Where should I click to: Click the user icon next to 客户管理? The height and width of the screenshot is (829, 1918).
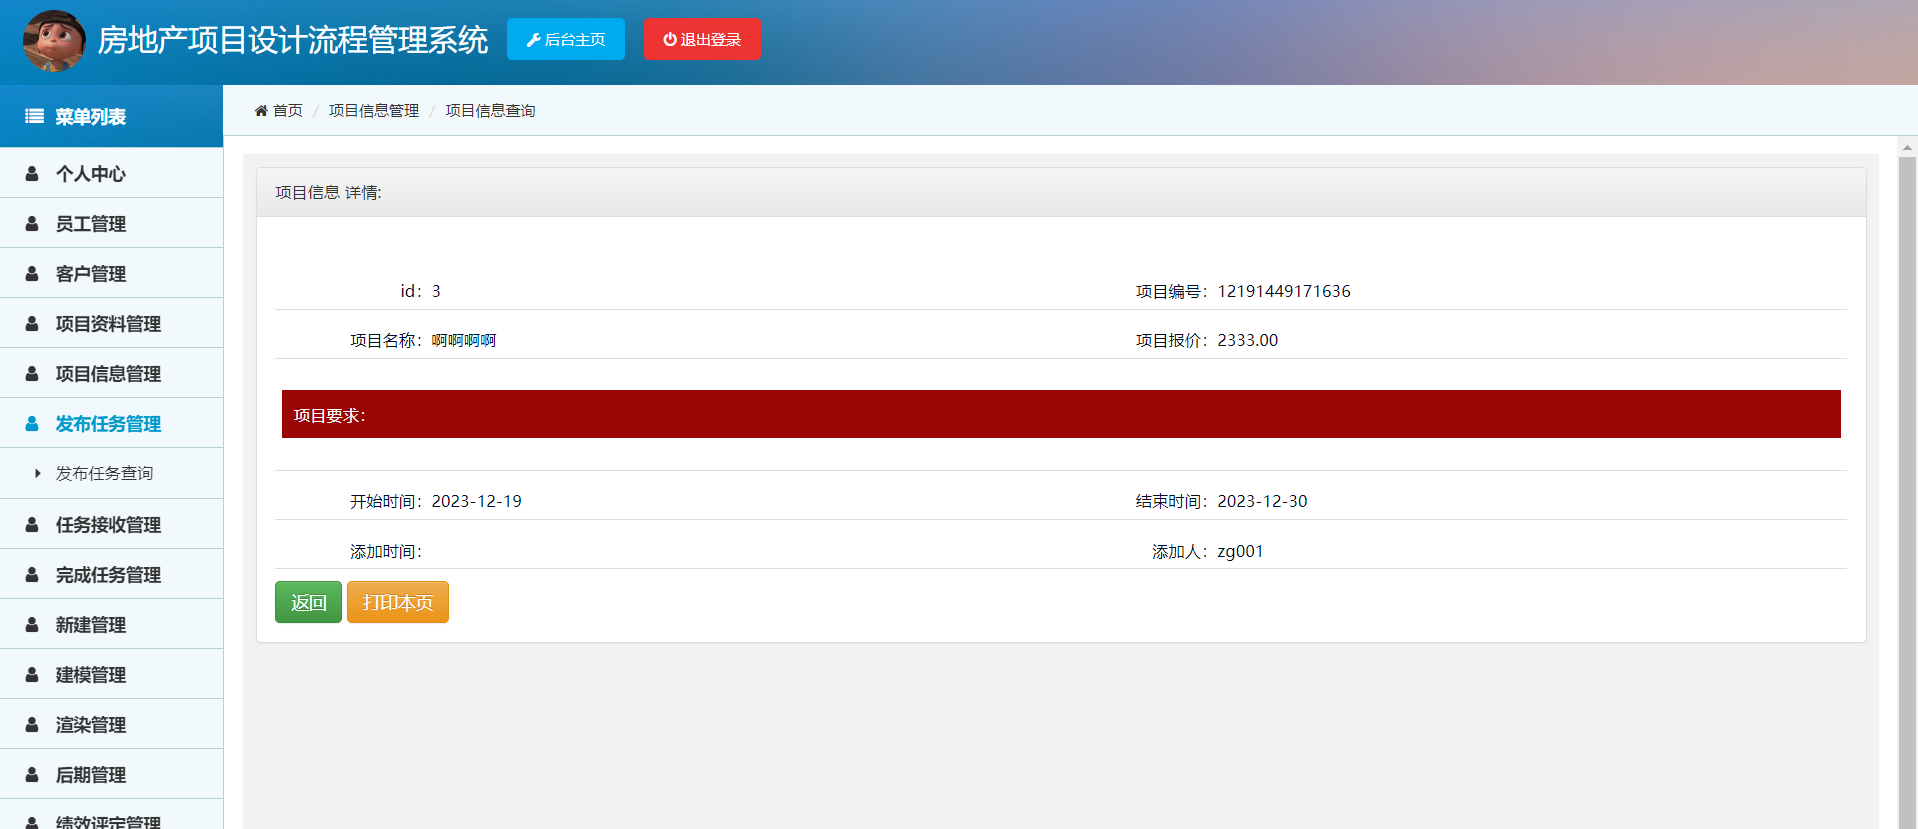(x=32, y=273)
